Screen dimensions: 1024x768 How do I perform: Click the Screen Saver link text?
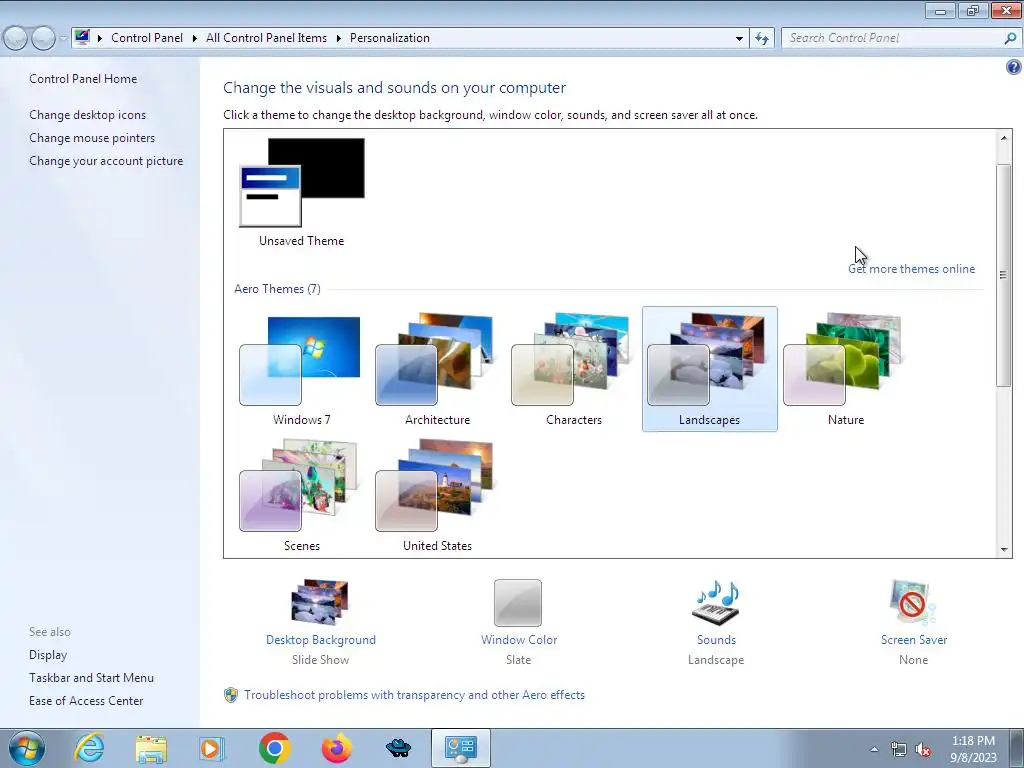[x=914, y=640]
